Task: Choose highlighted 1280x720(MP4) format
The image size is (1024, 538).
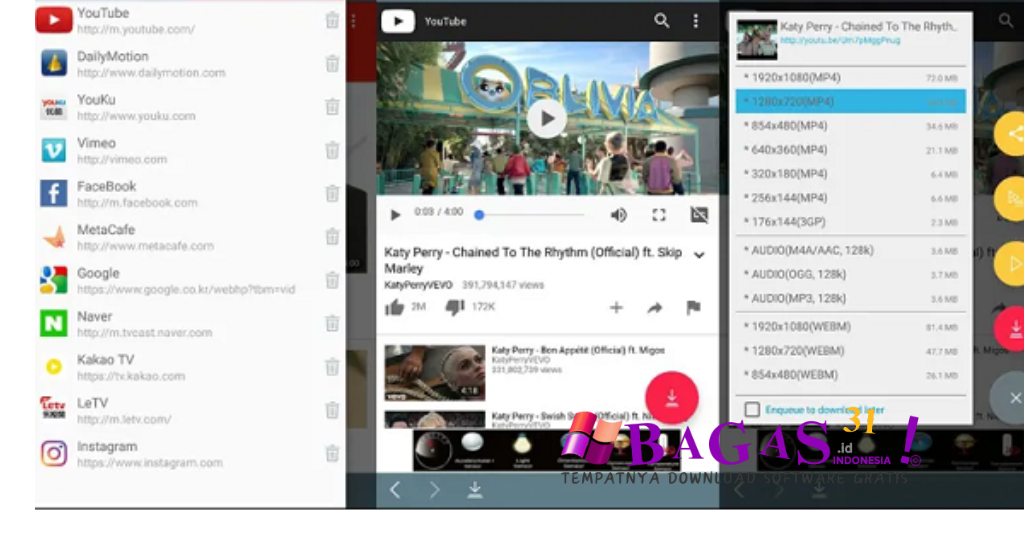Action: 850,102
